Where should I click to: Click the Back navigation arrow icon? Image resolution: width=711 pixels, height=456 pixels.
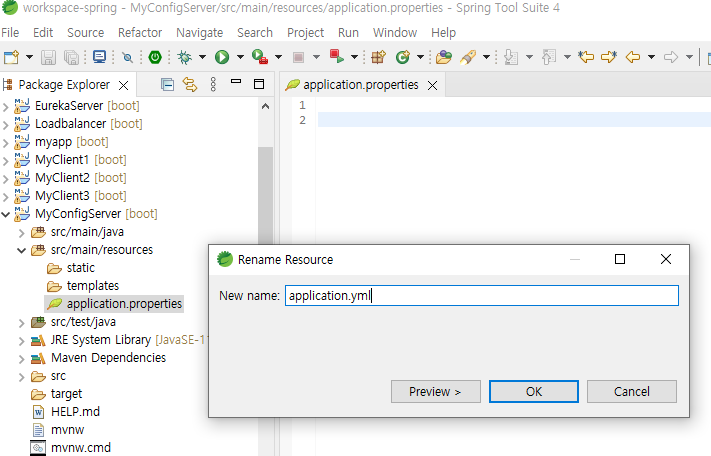coord(633,57)
